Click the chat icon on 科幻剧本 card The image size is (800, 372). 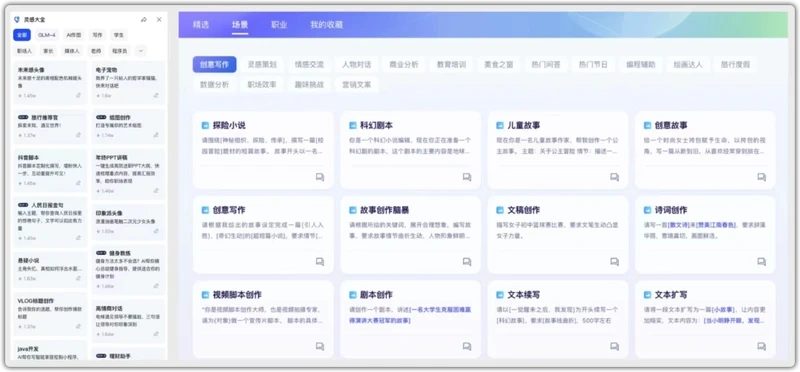point(467,177)
